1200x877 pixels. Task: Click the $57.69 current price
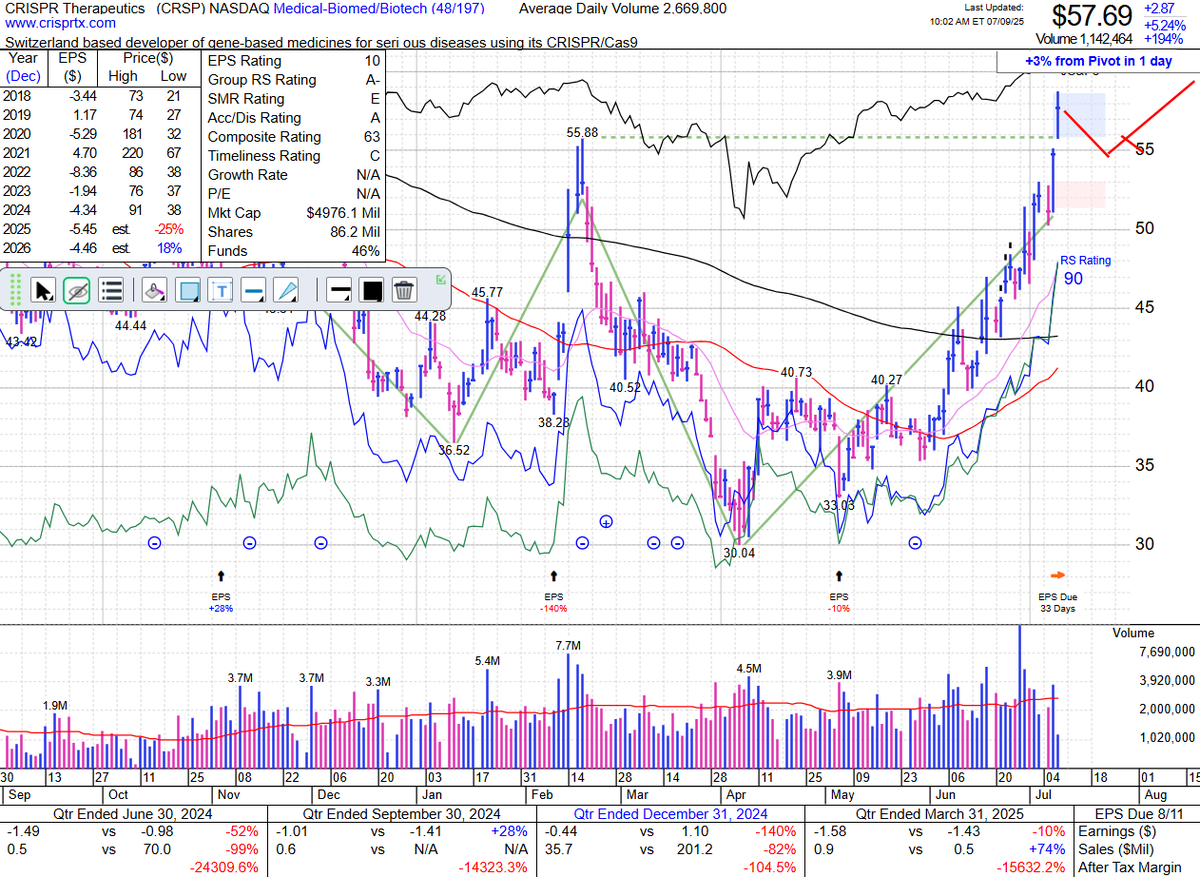[x=1092, y=17]
